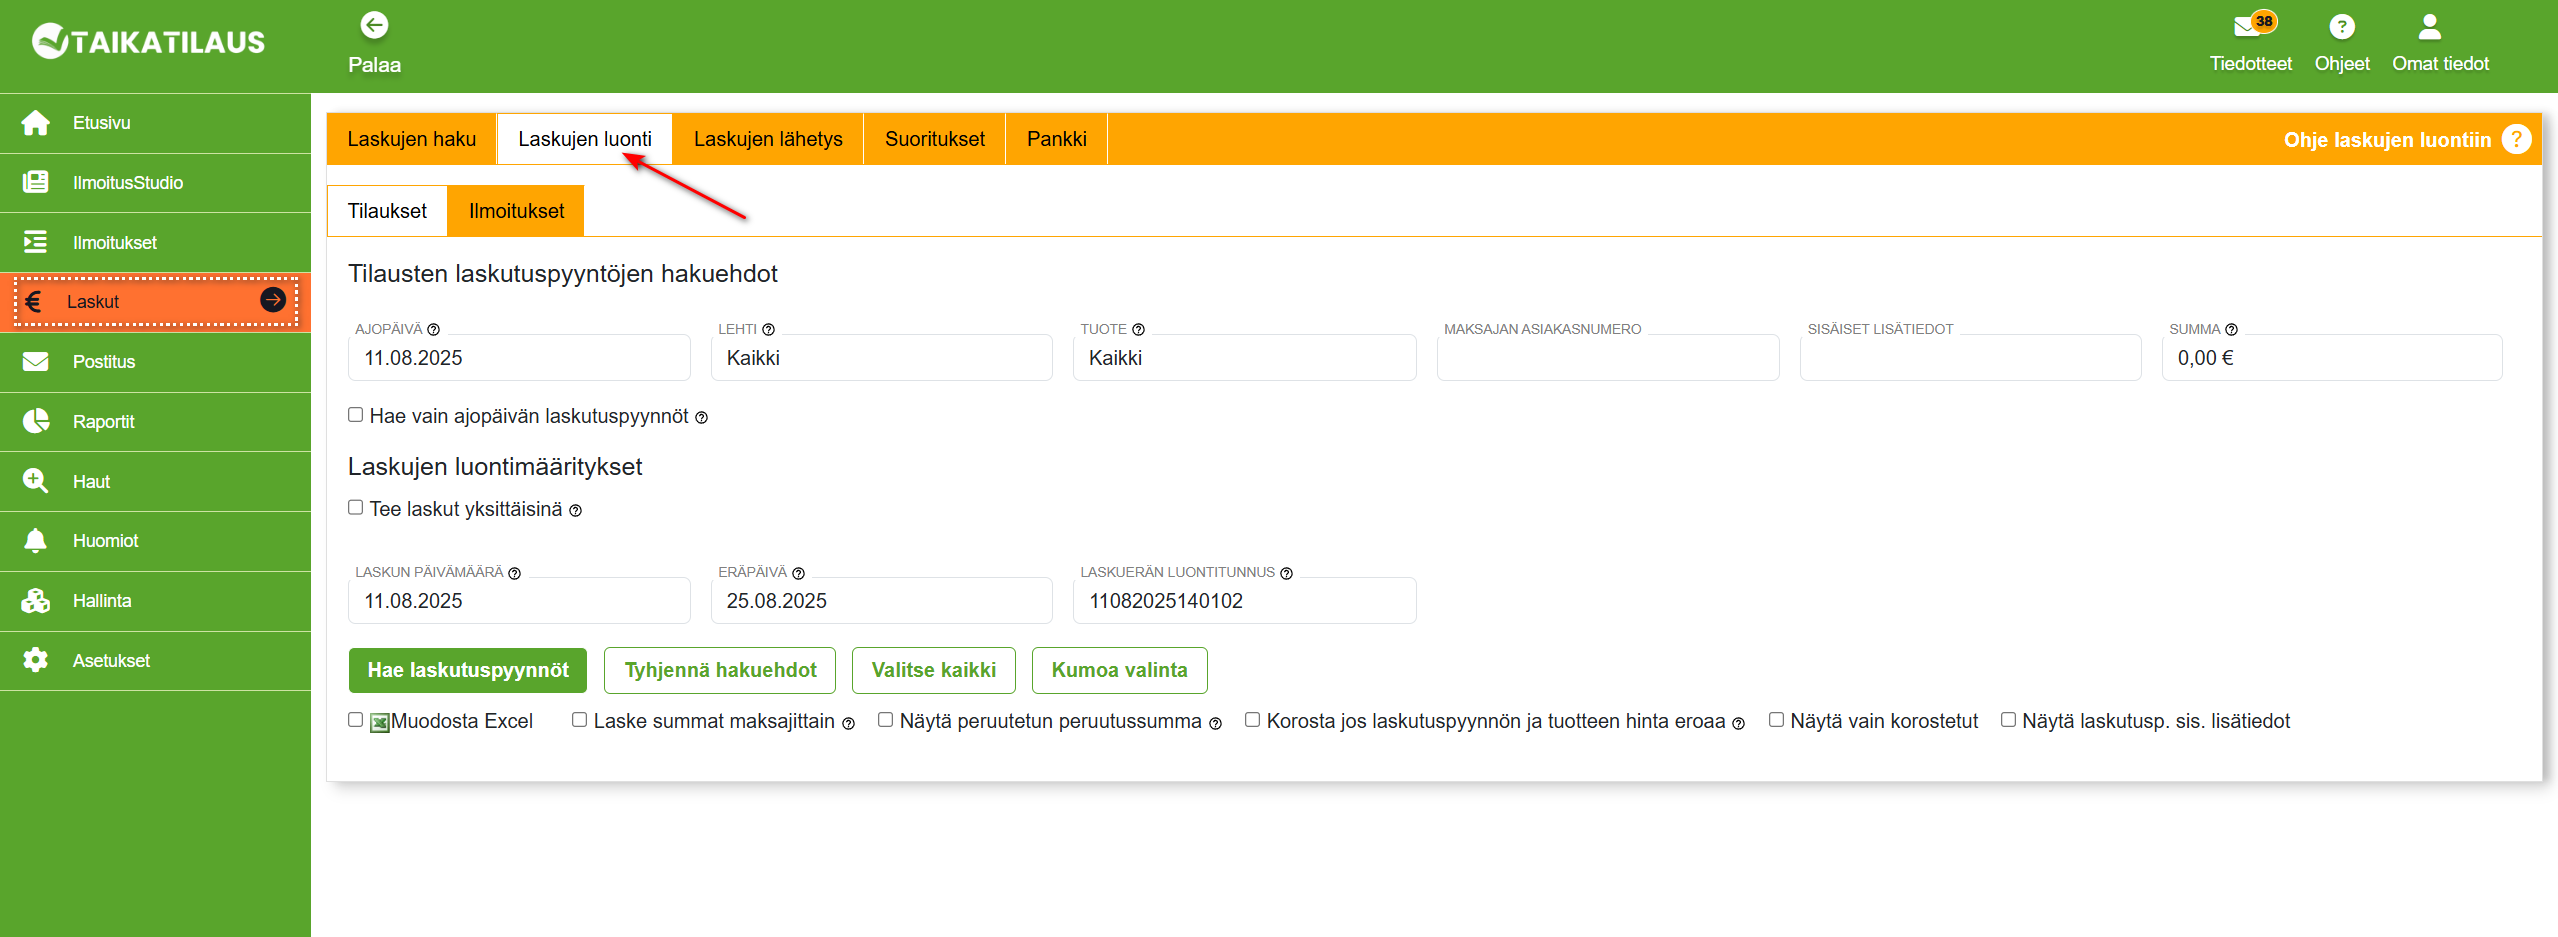Click the Etusivu home icon
The width and height of the screenshot is (2558, 937).
[x=36, y=123]
